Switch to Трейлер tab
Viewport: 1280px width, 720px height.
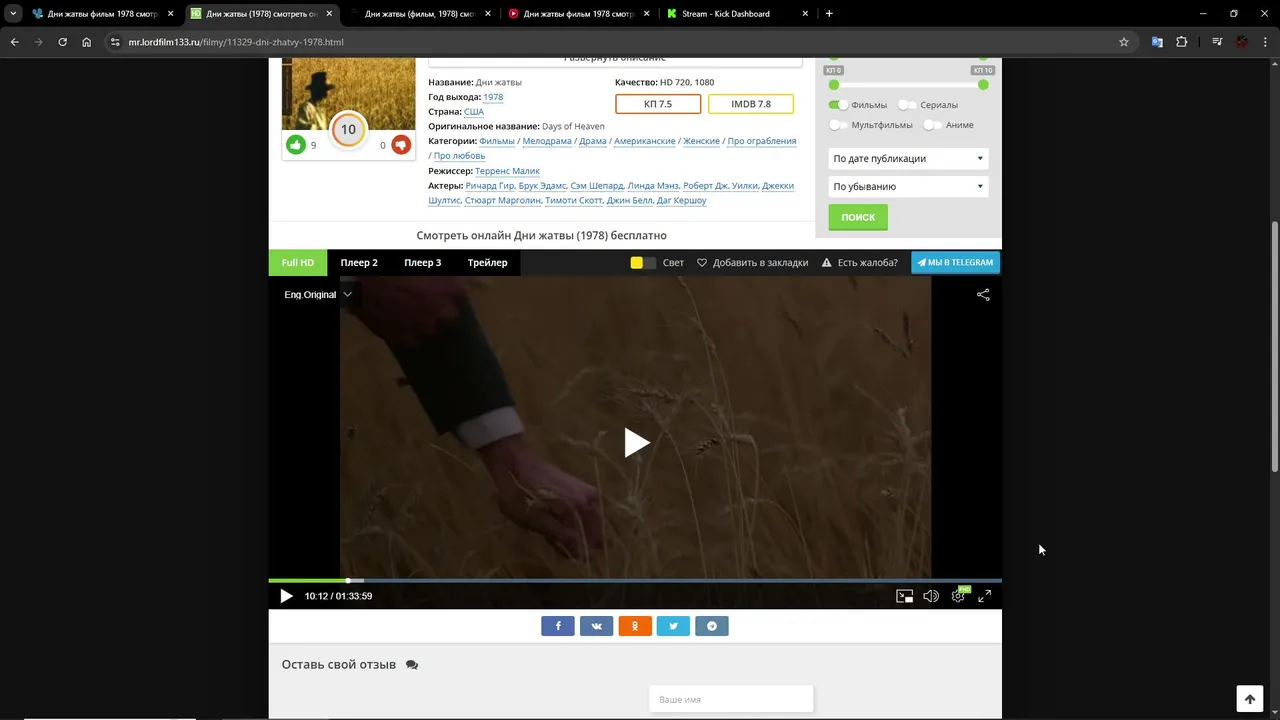click(x=487, y=263)
